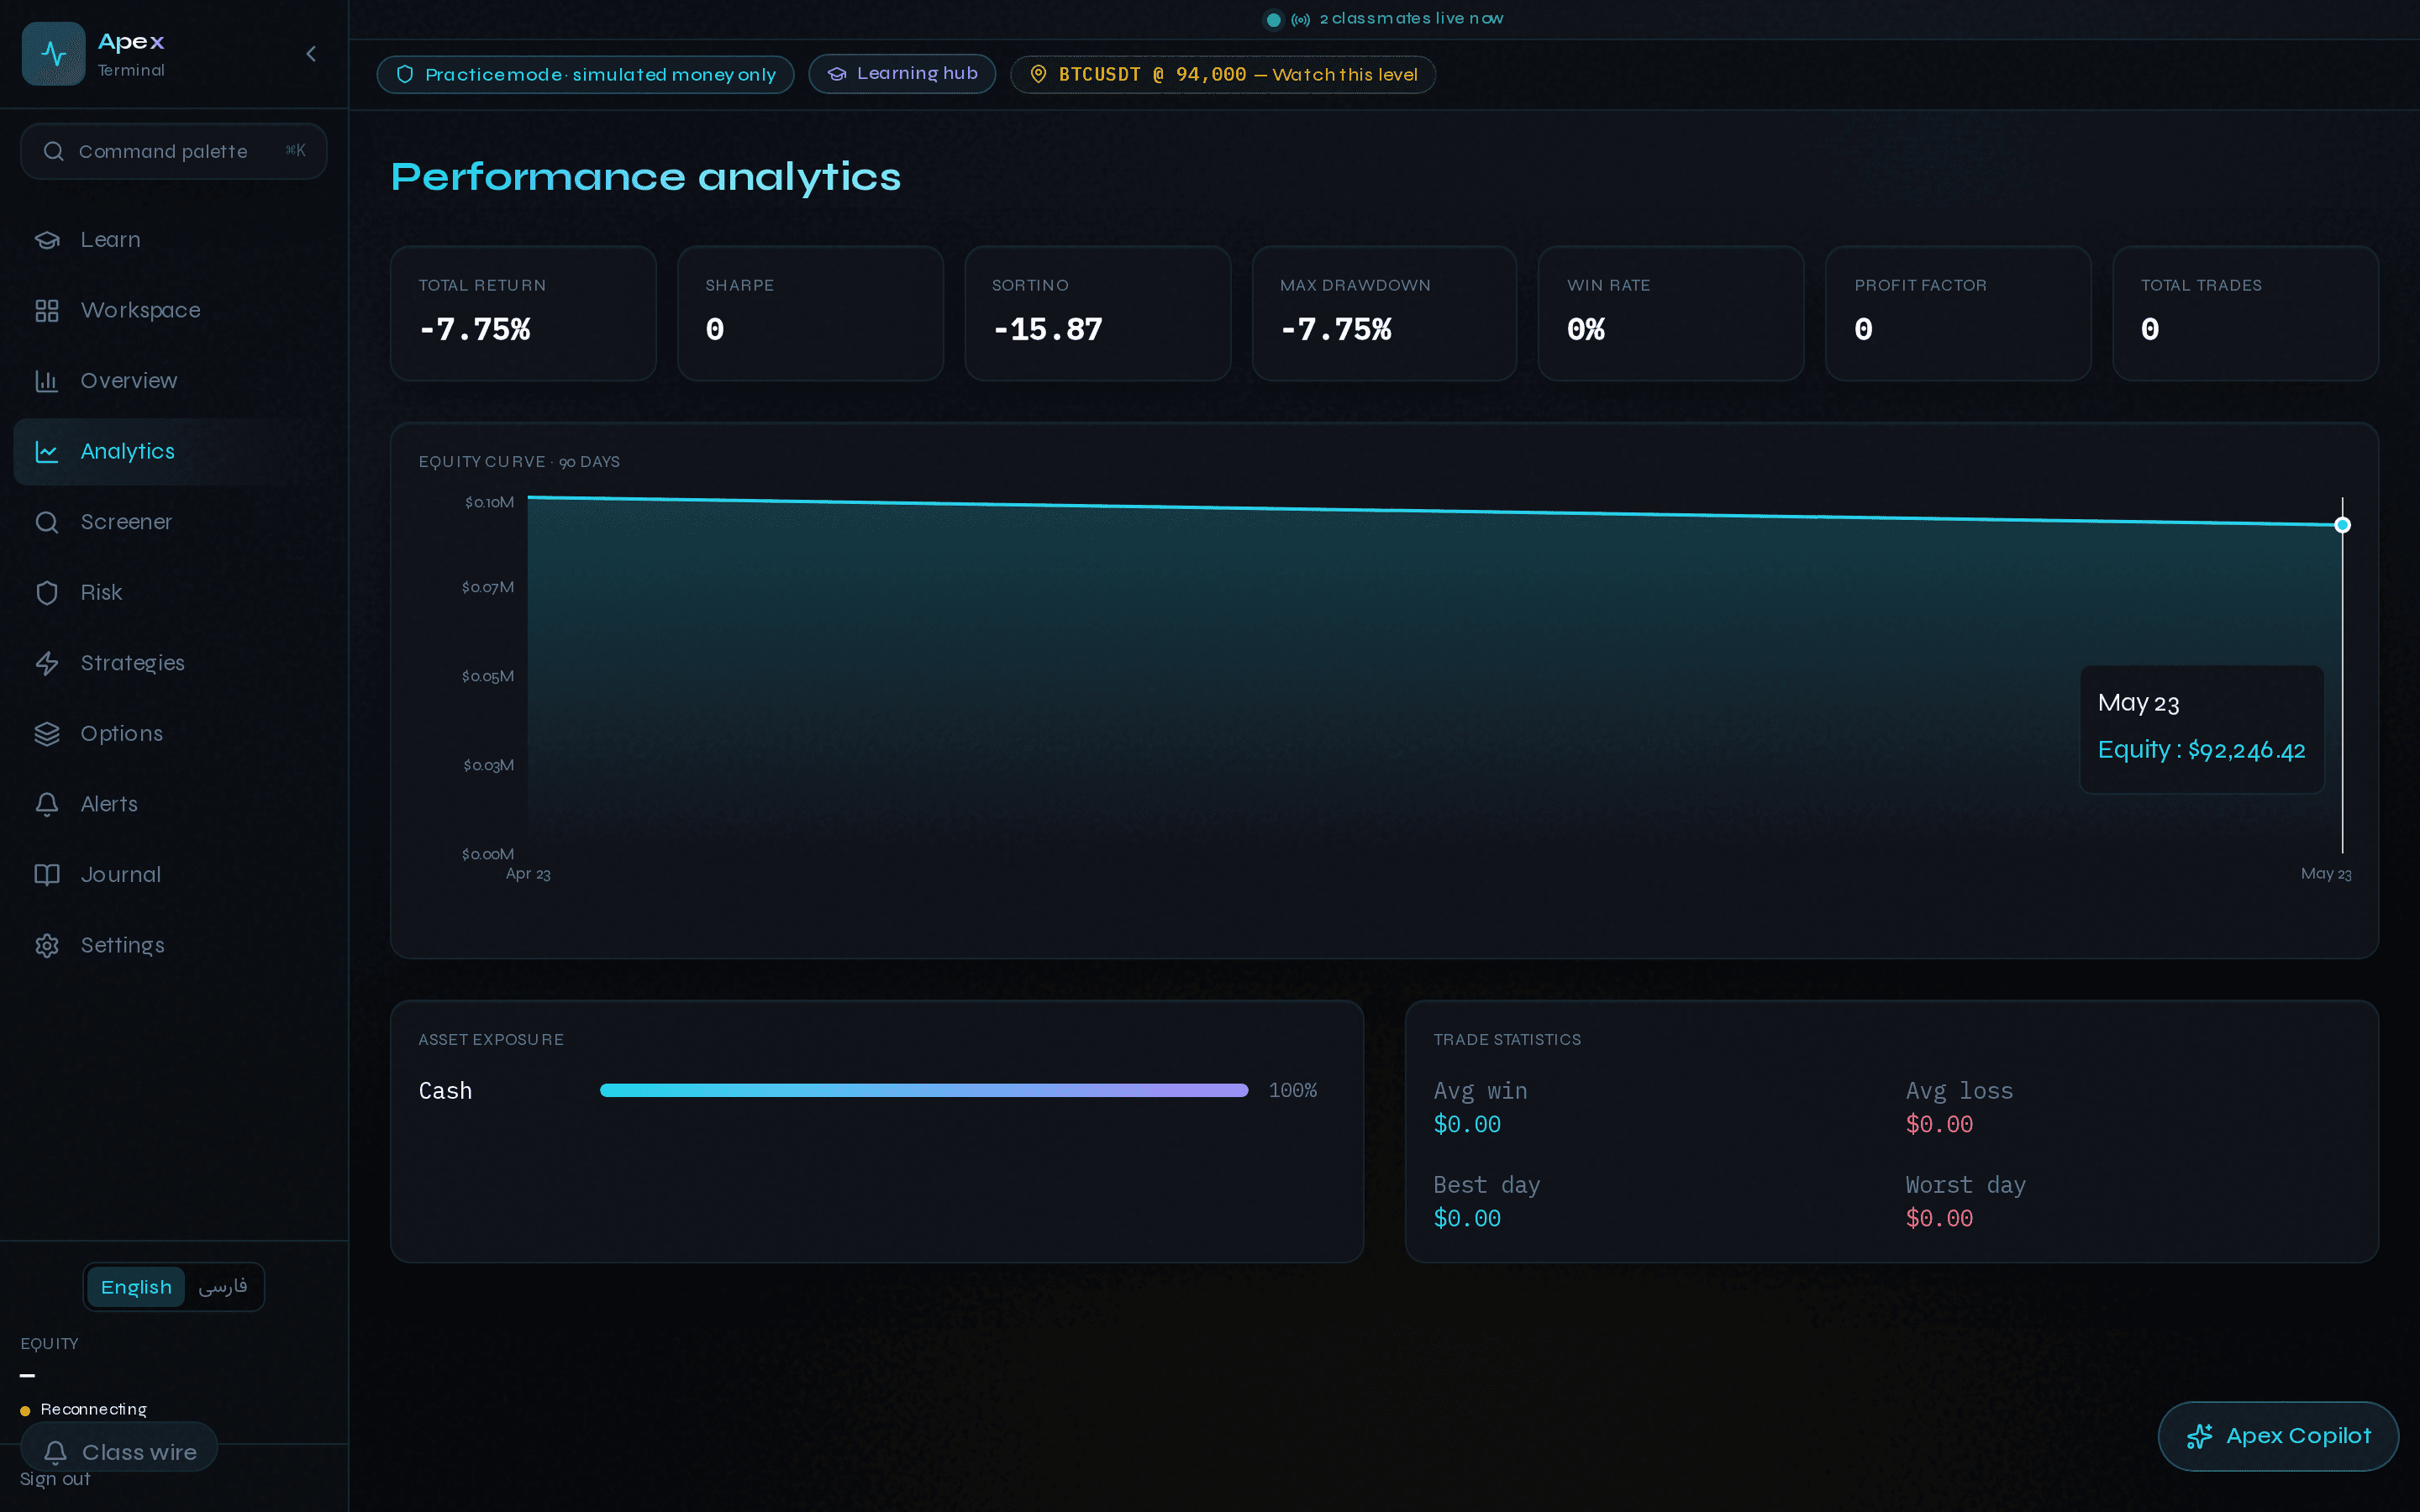Screen dimensions: 2420x1512
Task: Open the Options page
Action: (173, 734)
